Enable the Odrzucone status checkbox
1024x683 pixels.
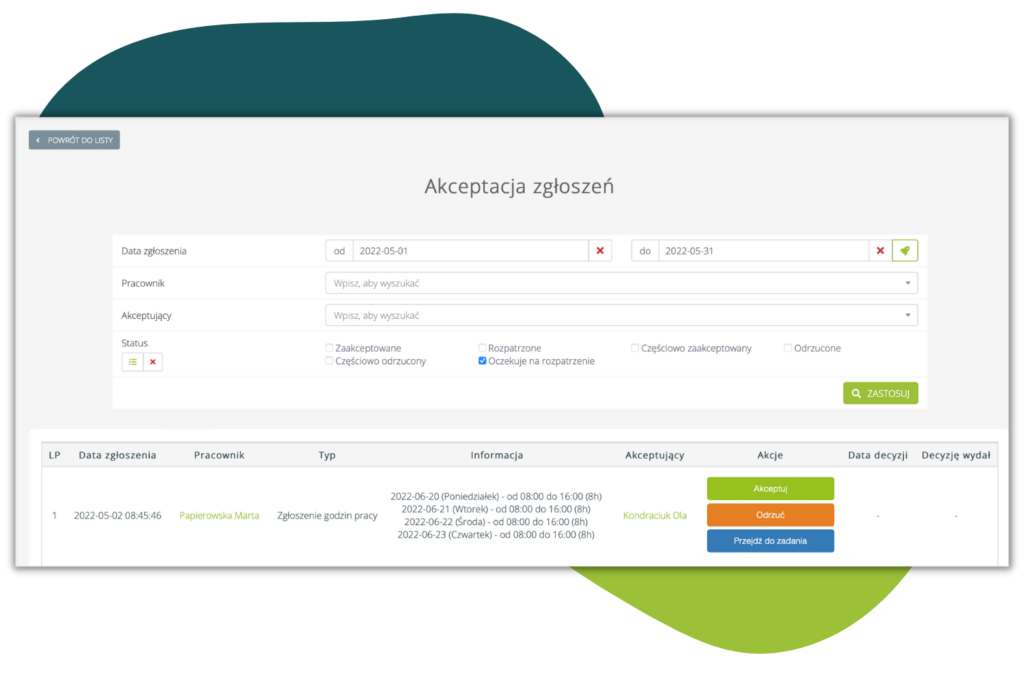(x=788, y=348)
